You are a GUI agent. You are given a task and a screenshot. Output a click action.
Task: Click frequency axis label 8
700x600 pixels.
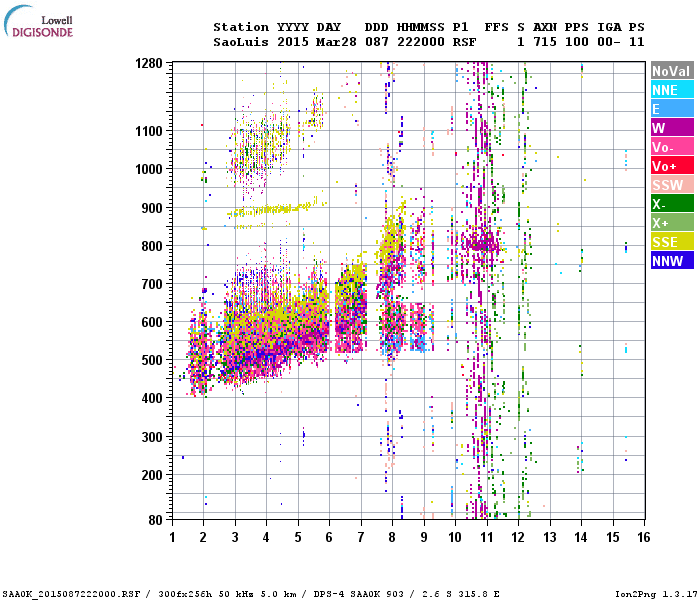[392, 538]
